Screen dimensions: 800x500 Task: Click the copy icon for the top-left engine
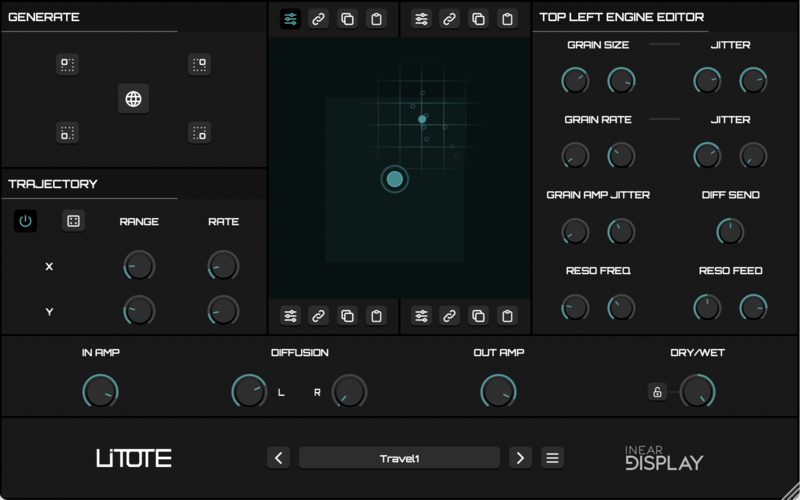pos(347,19)
